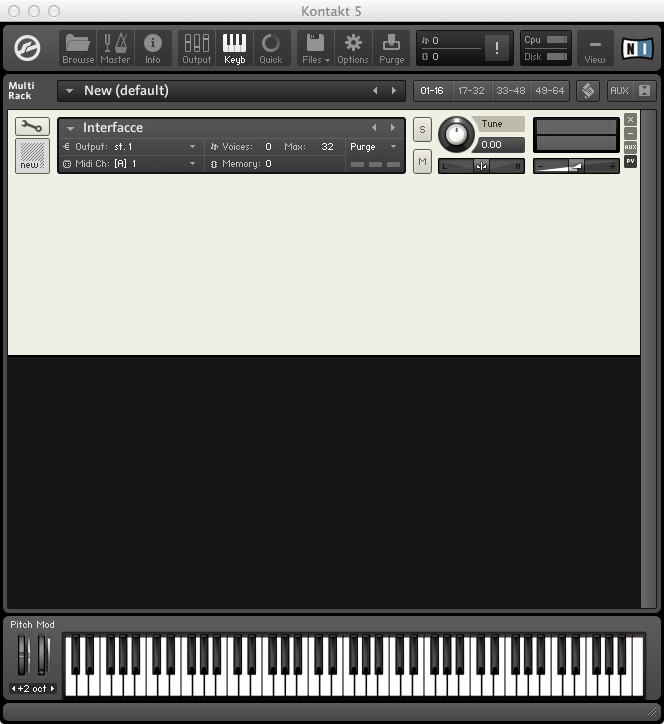The width and height of the screenshot is (664, 724).
Task: Click the instrument volume slider
Action: click(576, 166)
